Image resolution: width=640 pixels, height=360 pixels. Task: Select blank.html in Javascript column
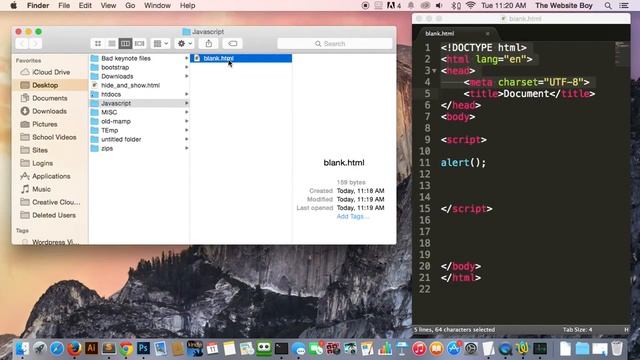(241, 58)
